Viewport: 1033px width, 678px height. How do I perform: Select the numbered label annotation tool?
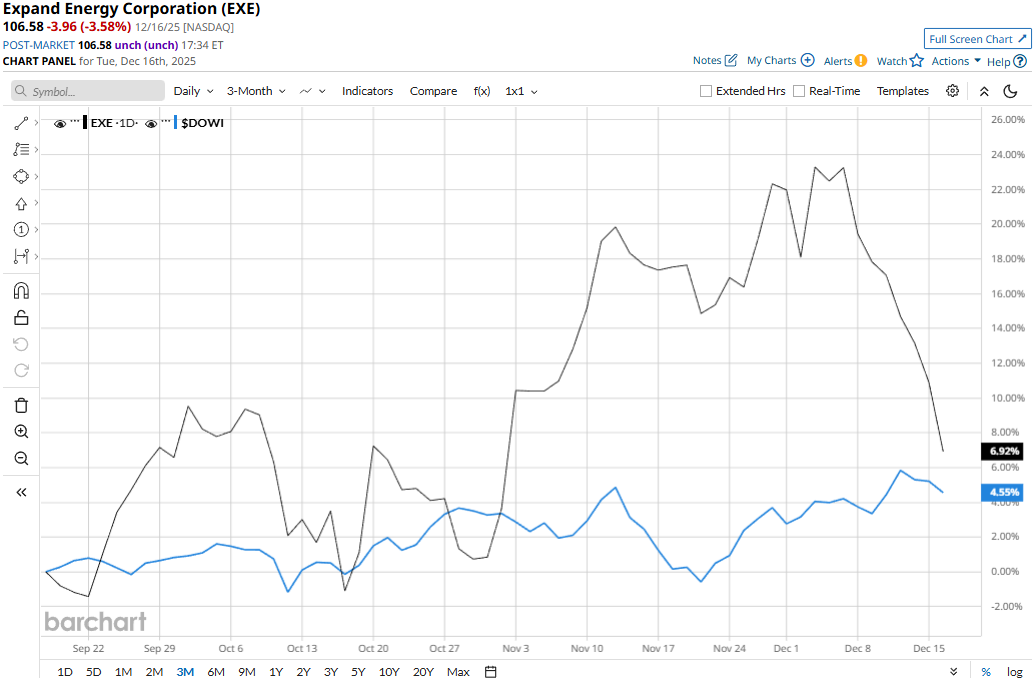coord(21,229)
